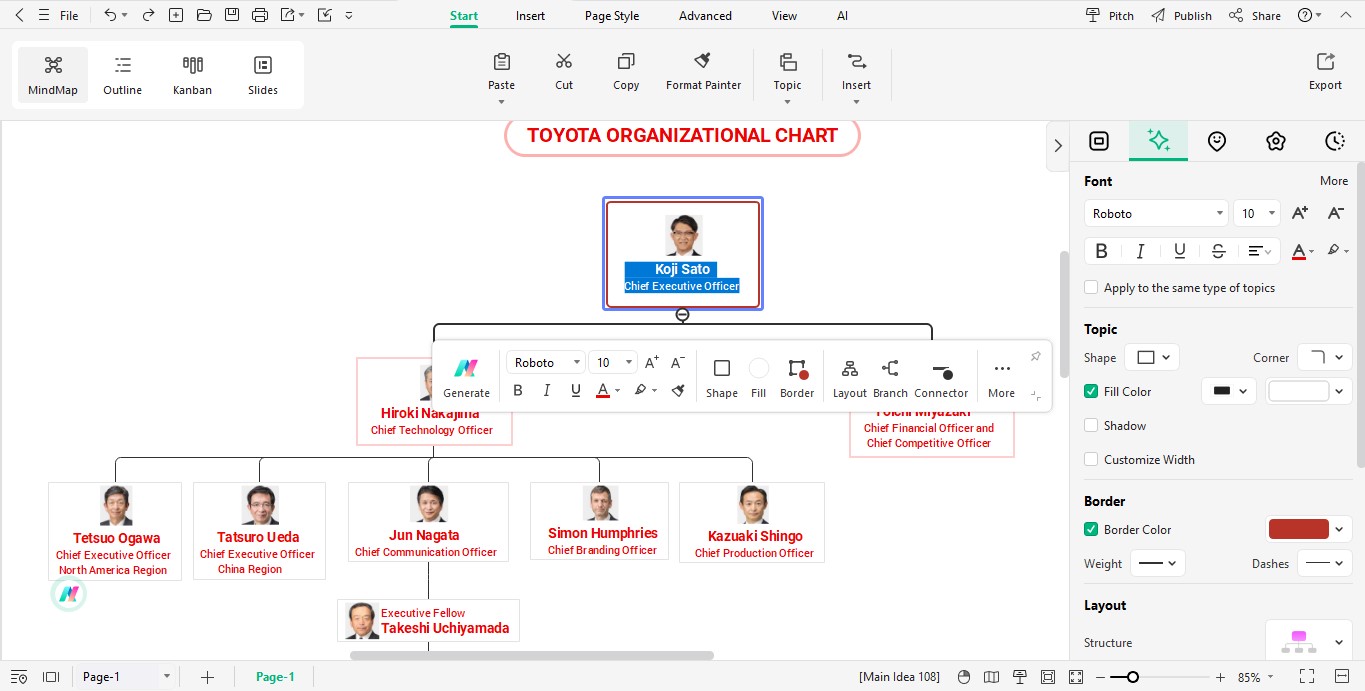Enable Customize Width checkbox

[1091, 460]
